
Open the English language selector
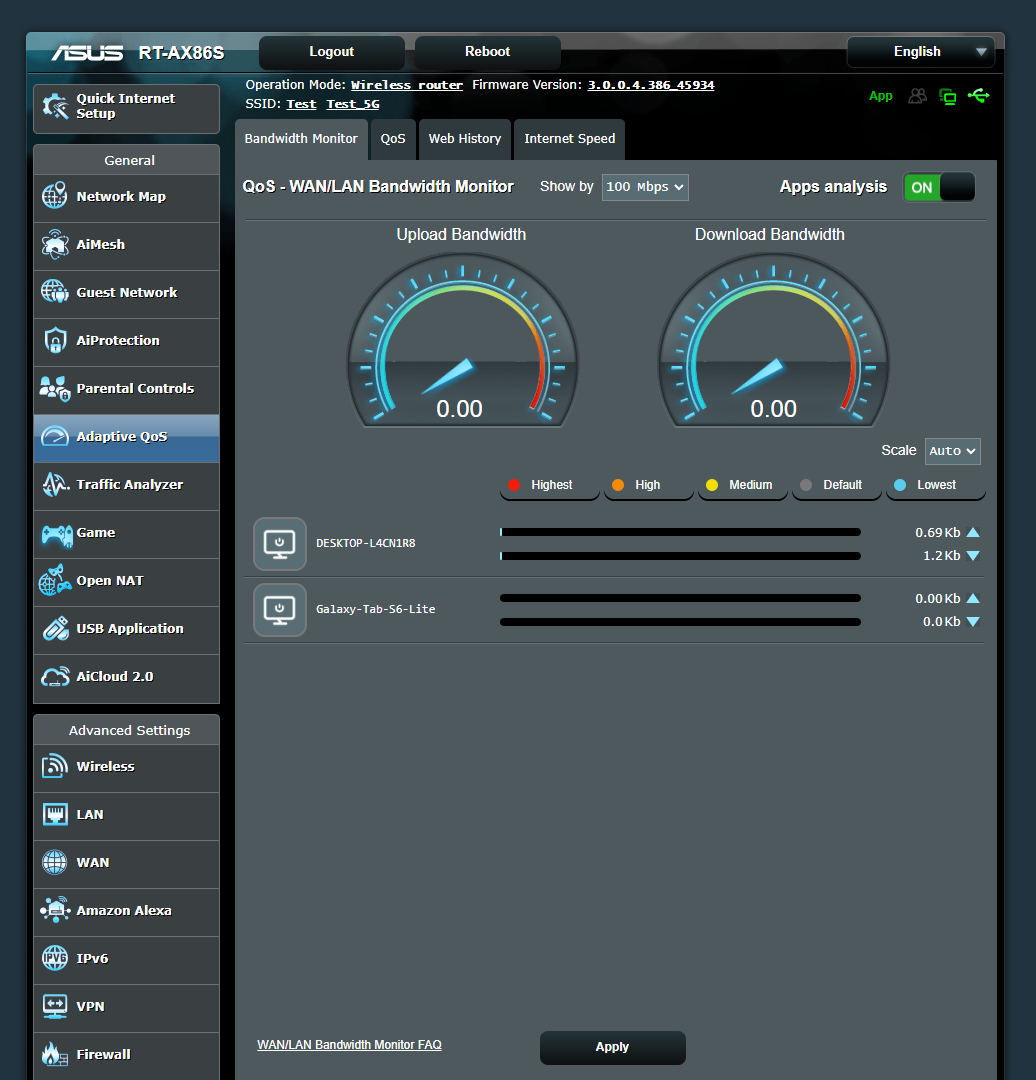919,51
